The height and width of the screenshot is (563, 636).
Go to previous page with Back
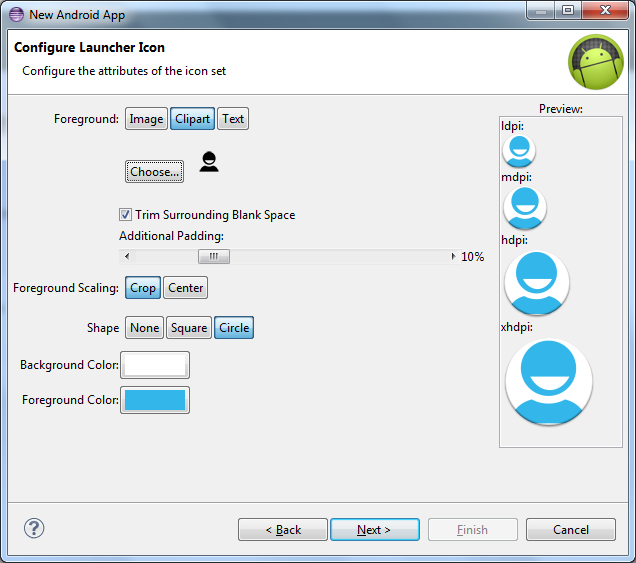(x=283, y=530)
